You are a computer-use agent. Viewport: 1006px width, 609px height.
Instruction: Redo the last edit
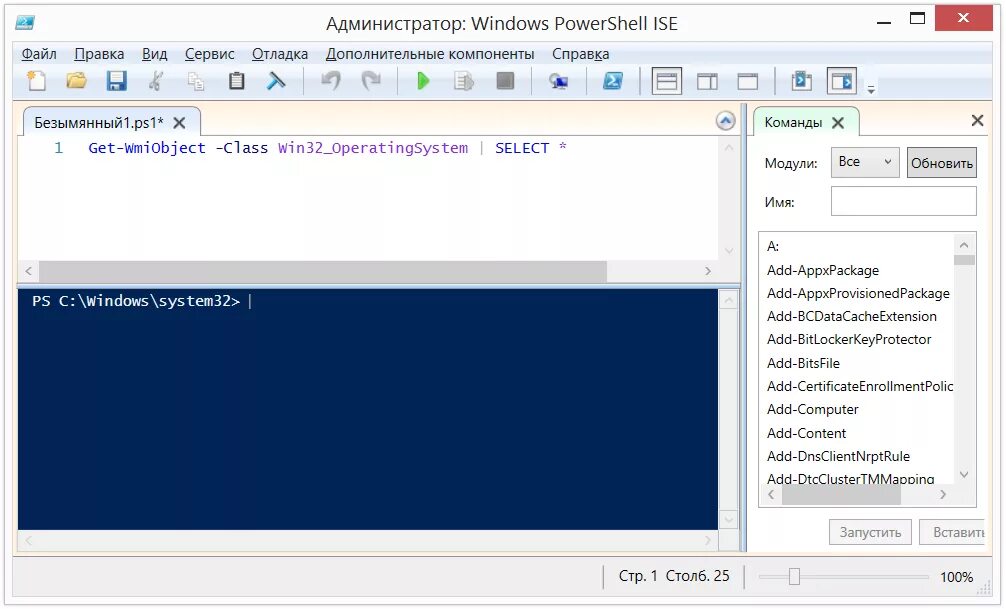tap(371, 81)
